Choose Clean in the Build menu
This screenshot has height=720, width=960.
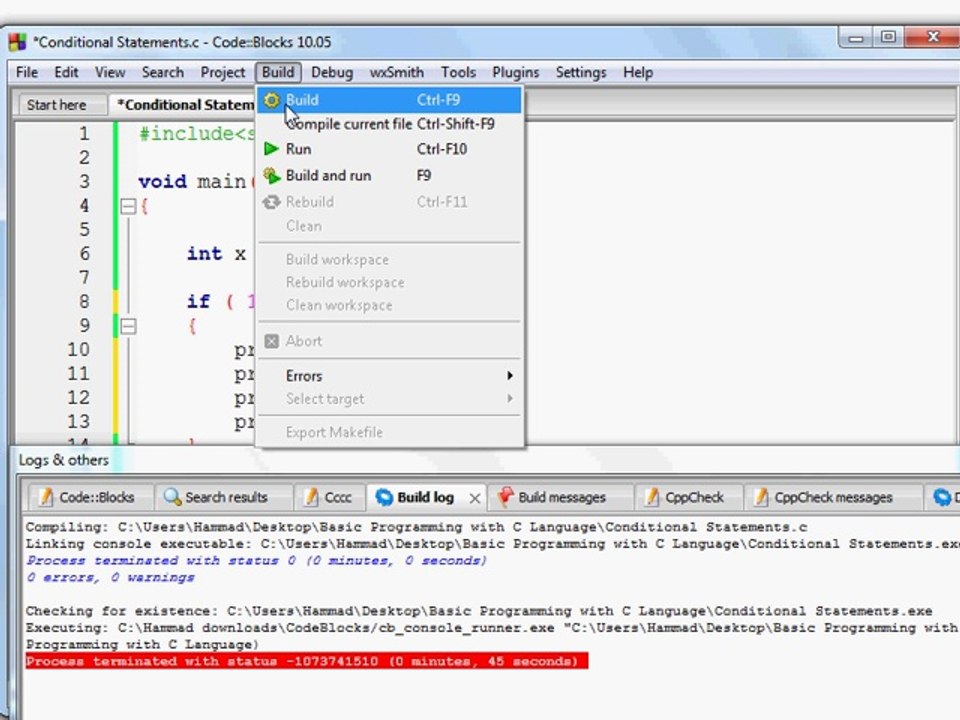(x=390, y=226)
